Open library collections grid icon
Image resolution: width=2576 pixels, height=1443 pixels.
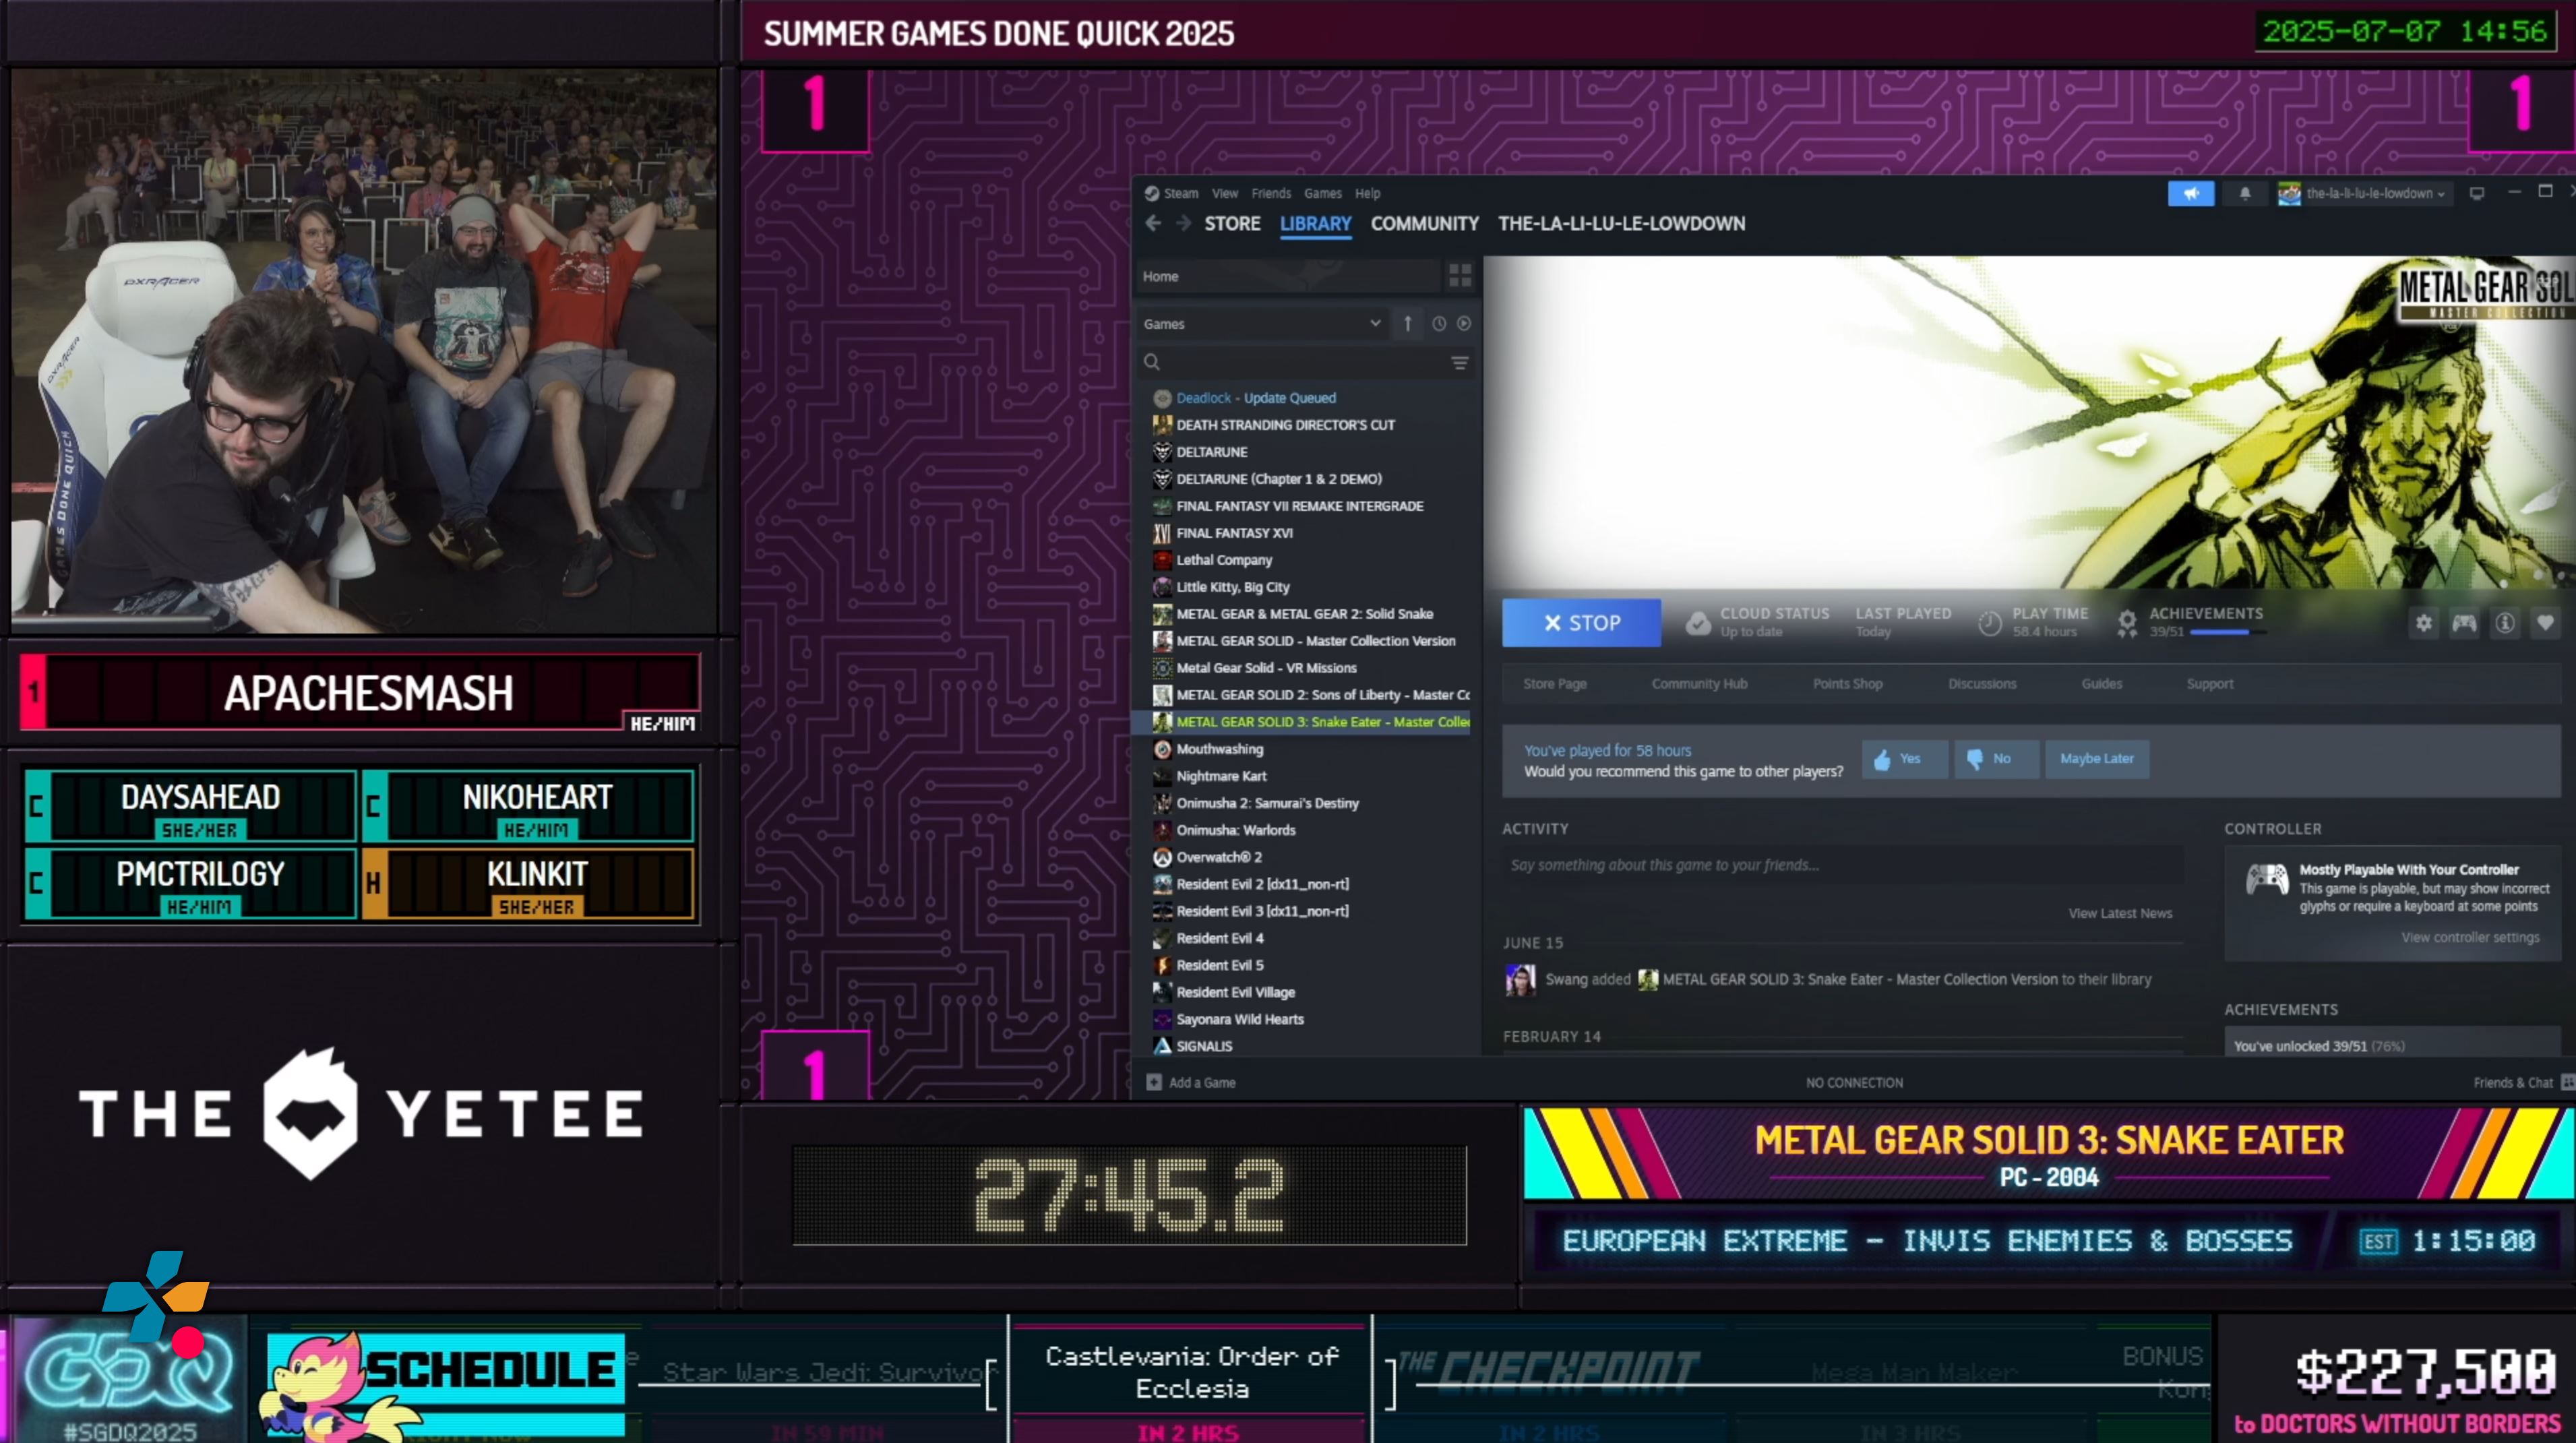(1460, 276)
